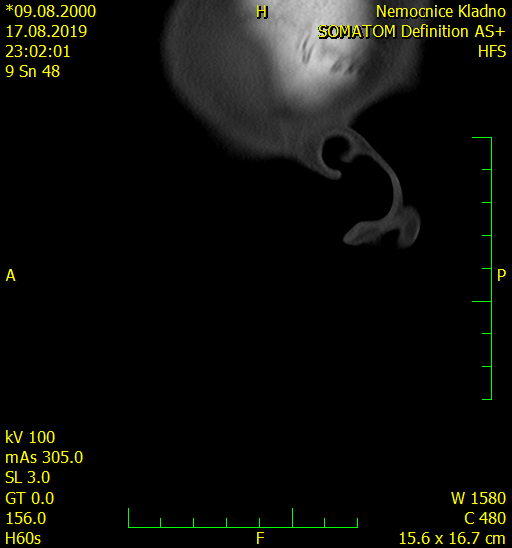The image size is (512, 548).
Task: Click the GT 0.0 gantry tilt text
Action: click(x=30, y=498)
